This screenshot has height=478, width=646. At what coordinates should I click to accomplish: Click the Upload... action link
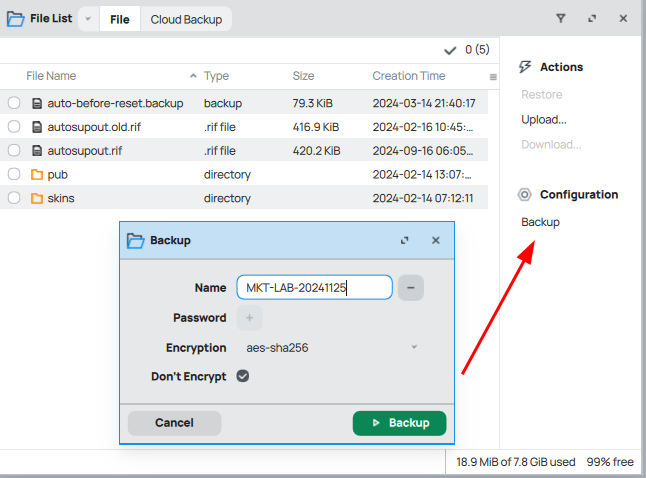[x=544, y=120]
